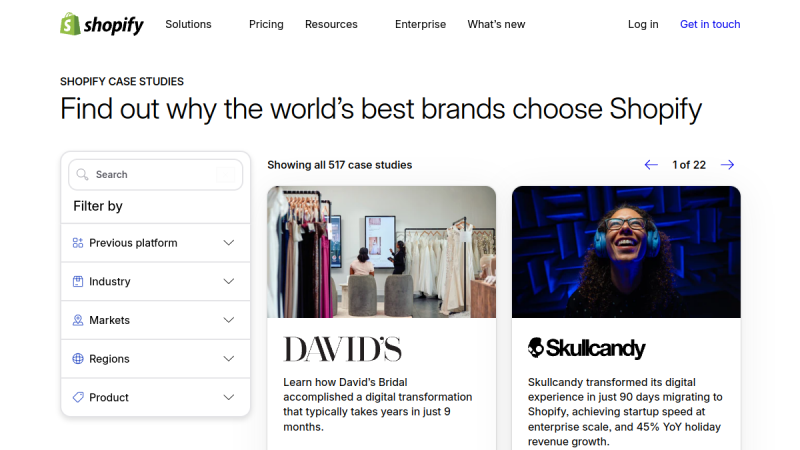Click the Industry storefront icon
This screenshot has width=800, height=450.
(x=78, y=282)
